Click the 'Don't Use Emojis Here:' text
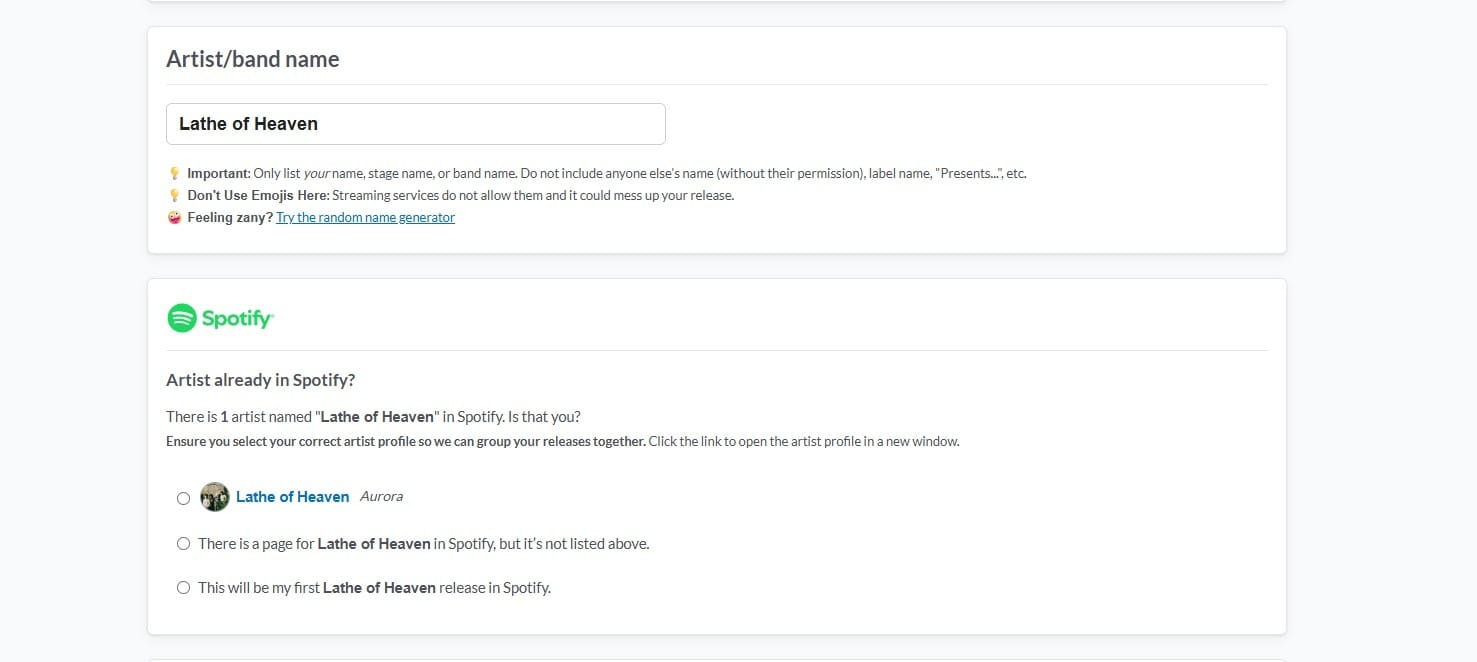The image size is (1477, 662). (x=258, y=195)
